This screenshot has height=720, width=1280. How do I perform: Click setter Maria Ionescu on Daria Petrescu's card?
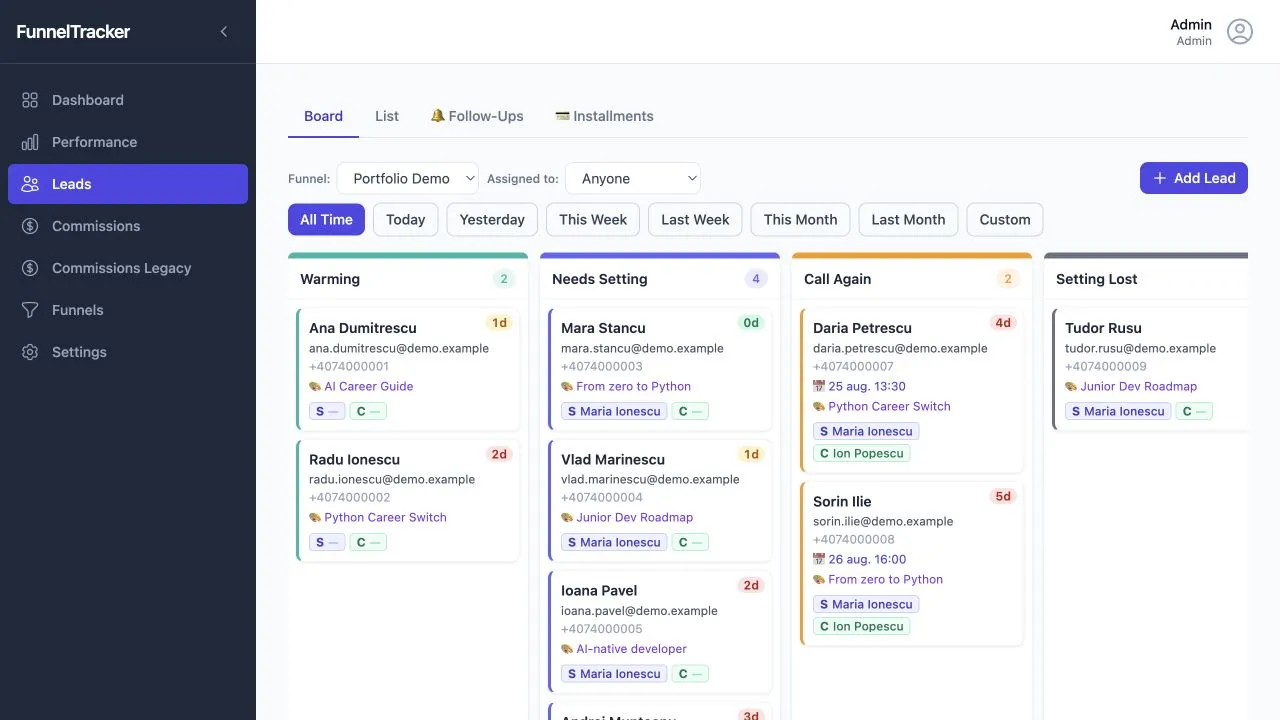point(866,431)
